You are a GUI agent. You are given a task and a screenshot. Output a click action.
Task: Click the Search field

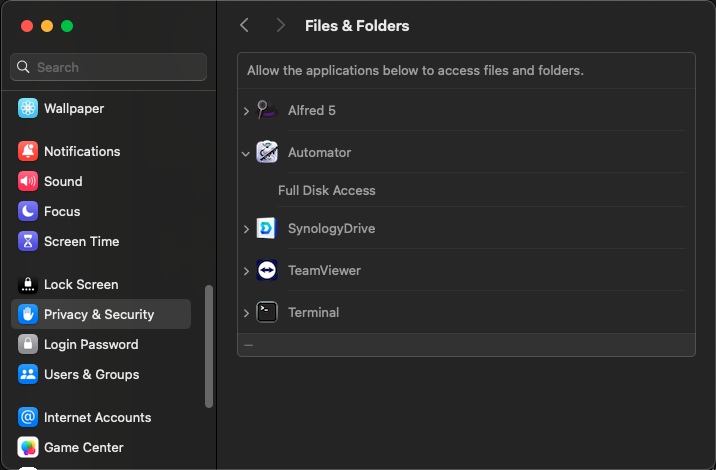tap(108, 67)
